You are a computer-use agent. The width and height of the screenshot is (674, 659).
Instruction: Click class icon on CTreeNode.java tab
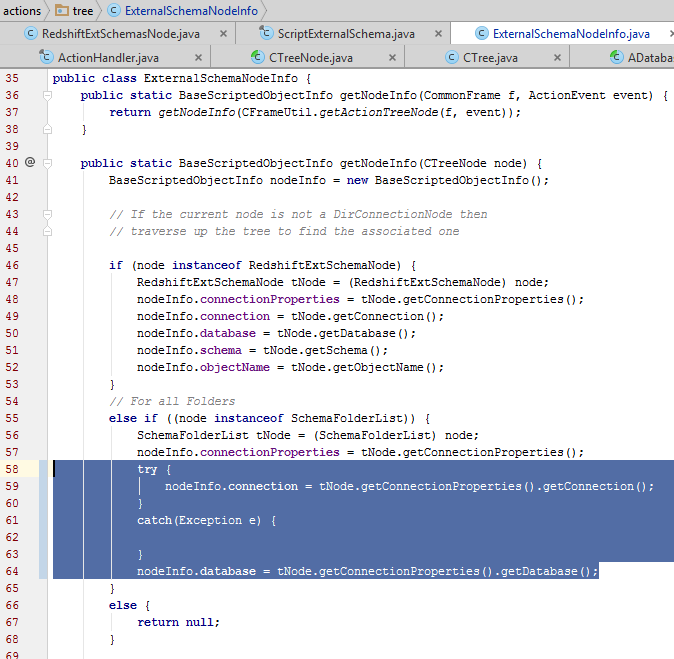tap(257, 57)
